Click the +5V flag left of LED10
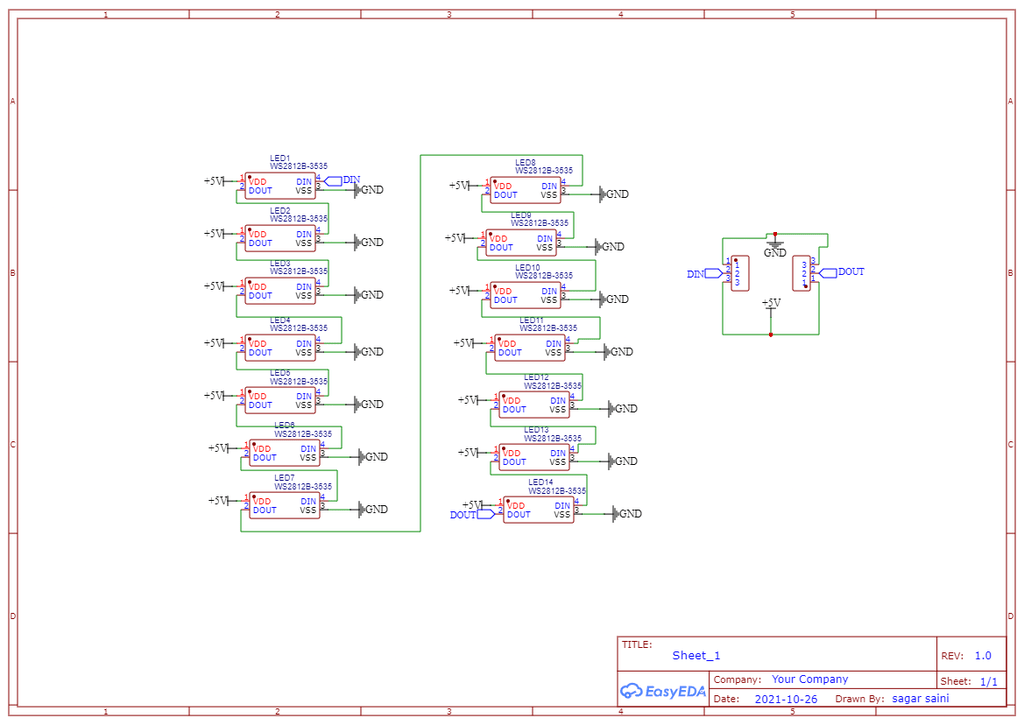The image size is (1024, 725). 460,291
